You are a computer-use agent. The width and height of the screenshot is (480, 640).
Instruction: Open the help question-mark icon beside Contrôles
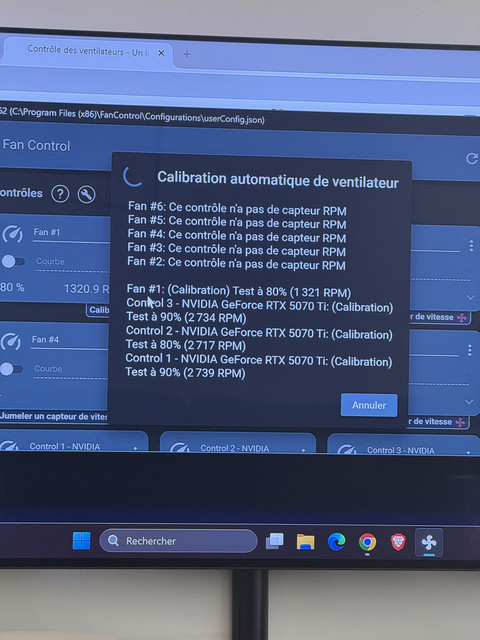coord(60,194)
